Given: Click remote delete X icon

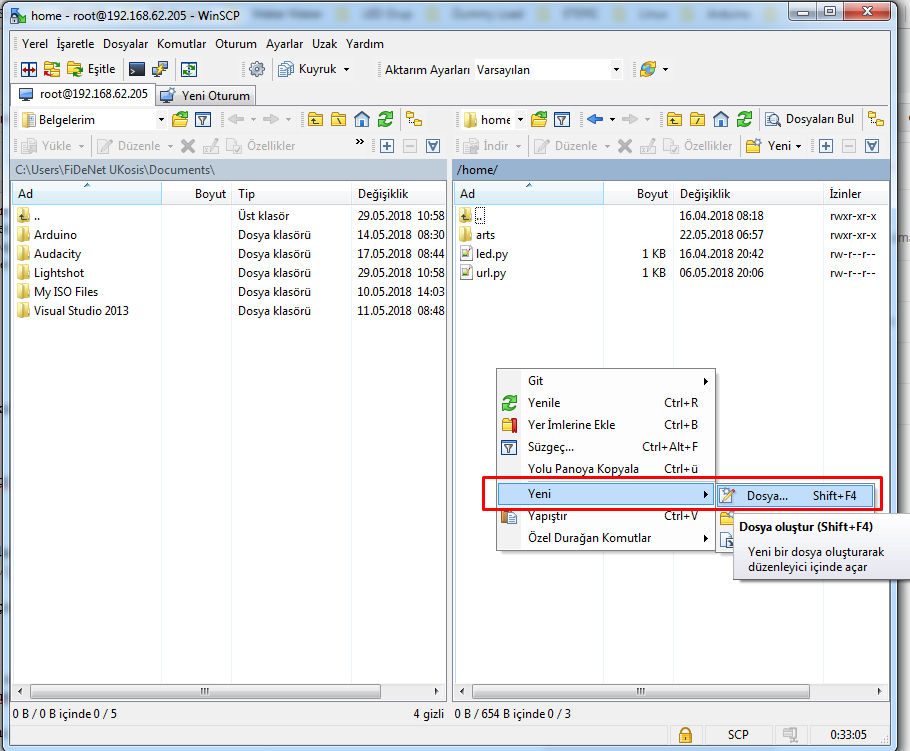Looking at the screenshot, I should (625, 146).
